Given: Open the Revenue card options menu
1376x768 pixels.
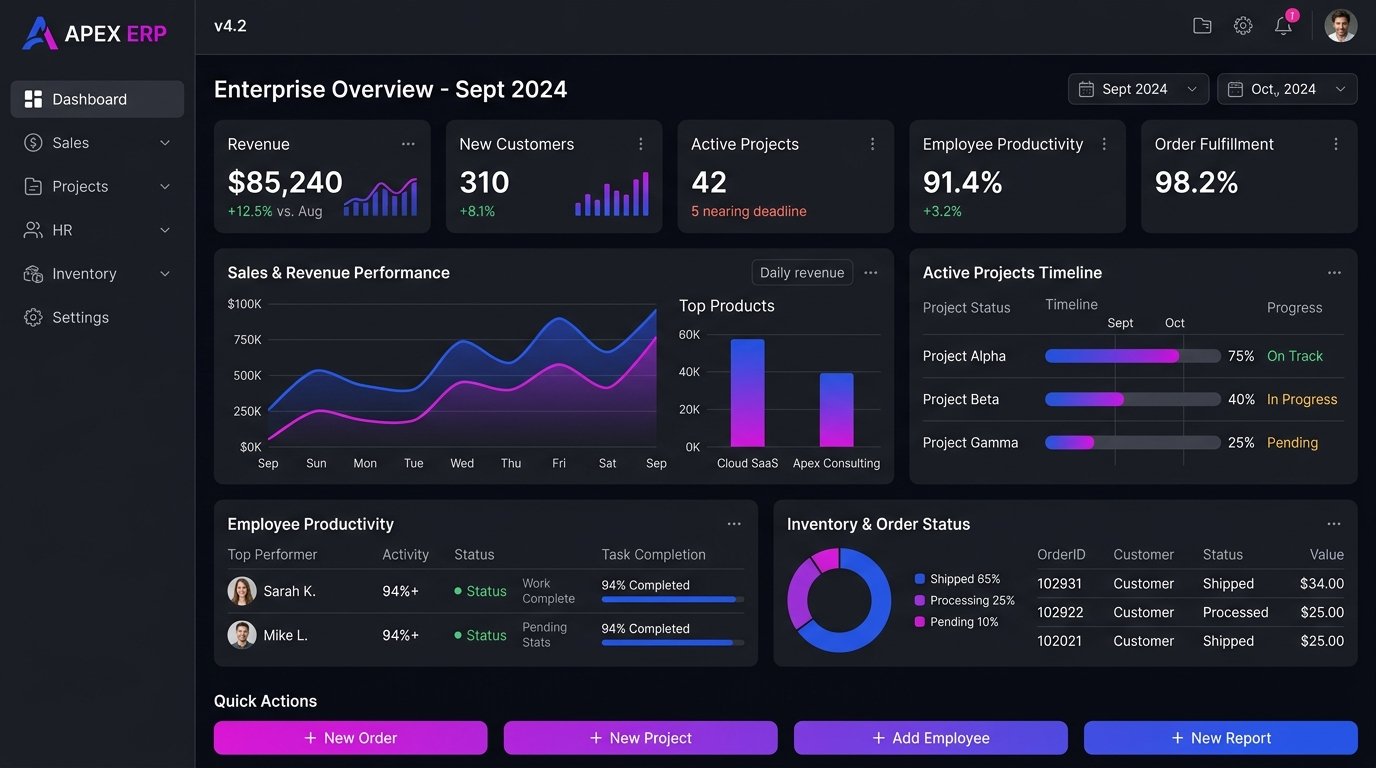Looking at the screenshot, I should coord(408,144).
